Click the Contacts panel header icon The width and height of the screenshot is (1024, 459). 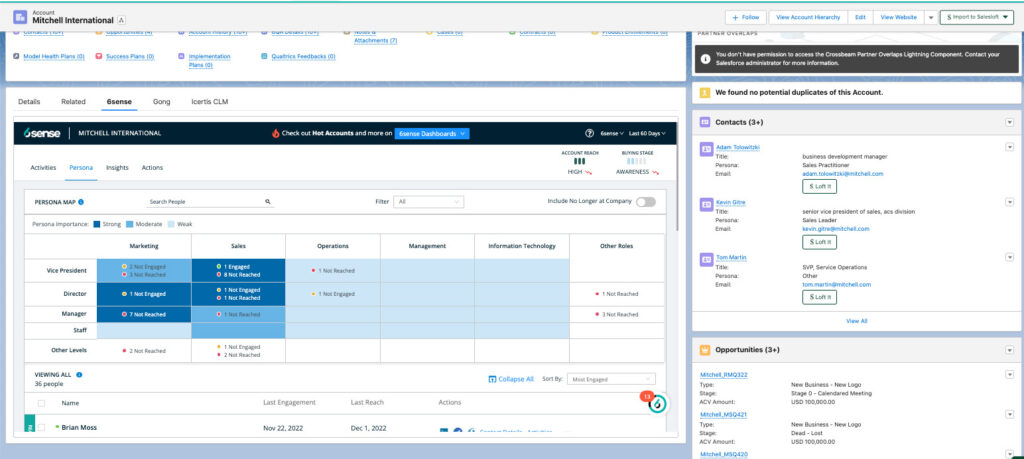[x=704, y=122]
